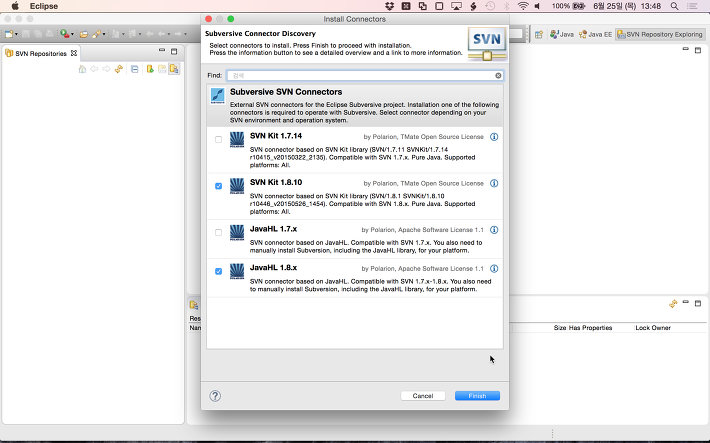
Task: Open Dropbox menu bar icon
Action: [x=389, y=6]
